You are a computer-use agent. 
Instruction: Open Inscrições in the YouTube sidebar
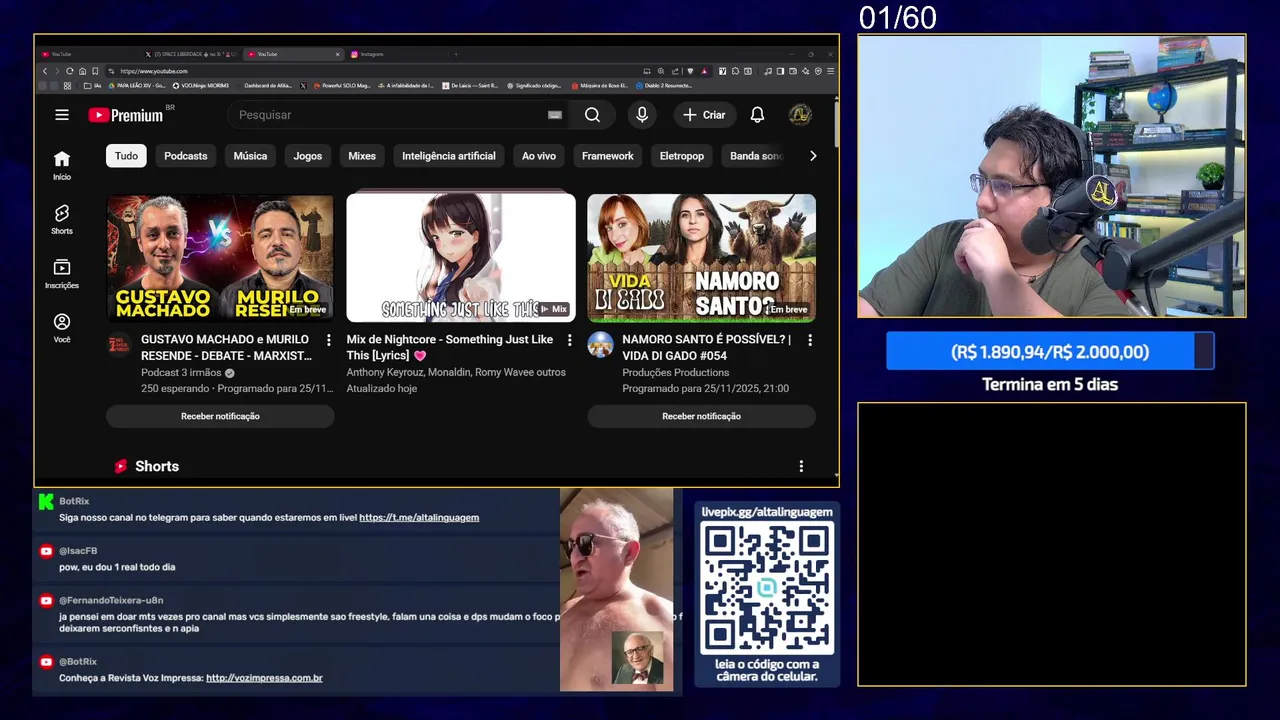pos(62,274)
